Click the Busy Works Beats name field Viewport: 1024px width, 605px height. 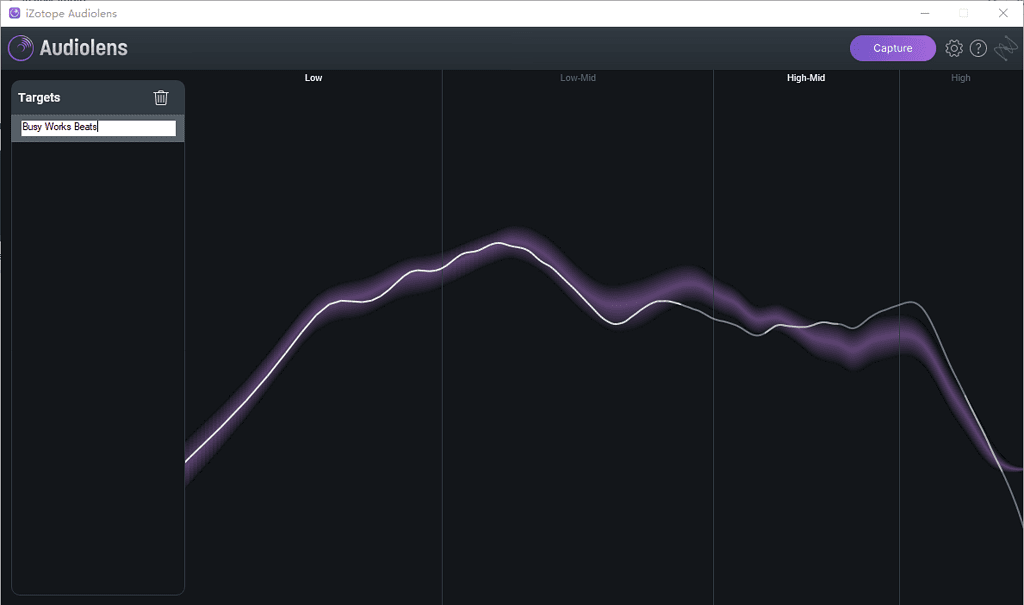coord(98,128)
